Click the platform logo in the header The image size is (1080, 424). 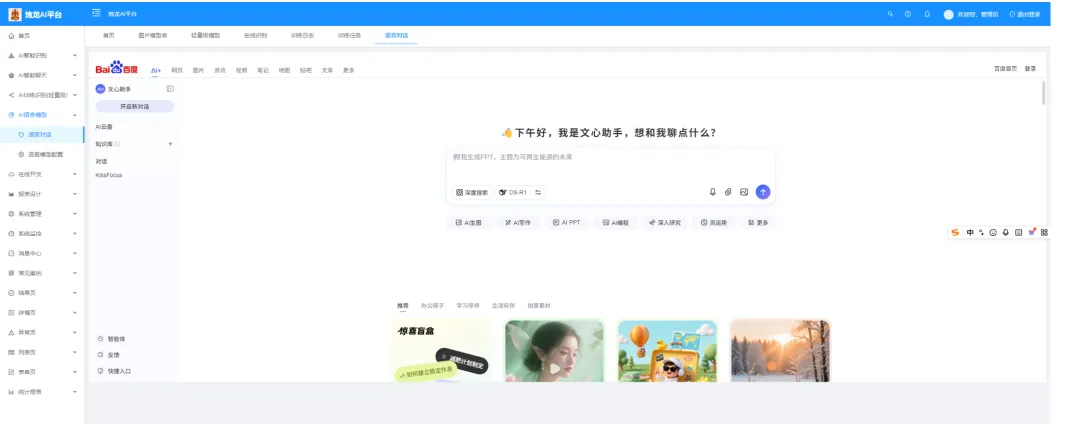pyautogui.click(x=15, y=14)
